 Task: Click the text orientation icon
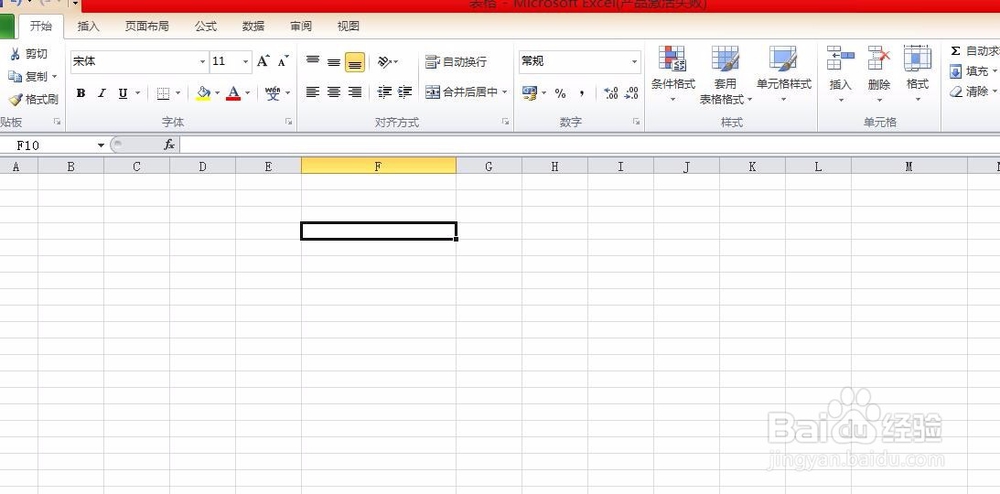(x=385, y=61)
